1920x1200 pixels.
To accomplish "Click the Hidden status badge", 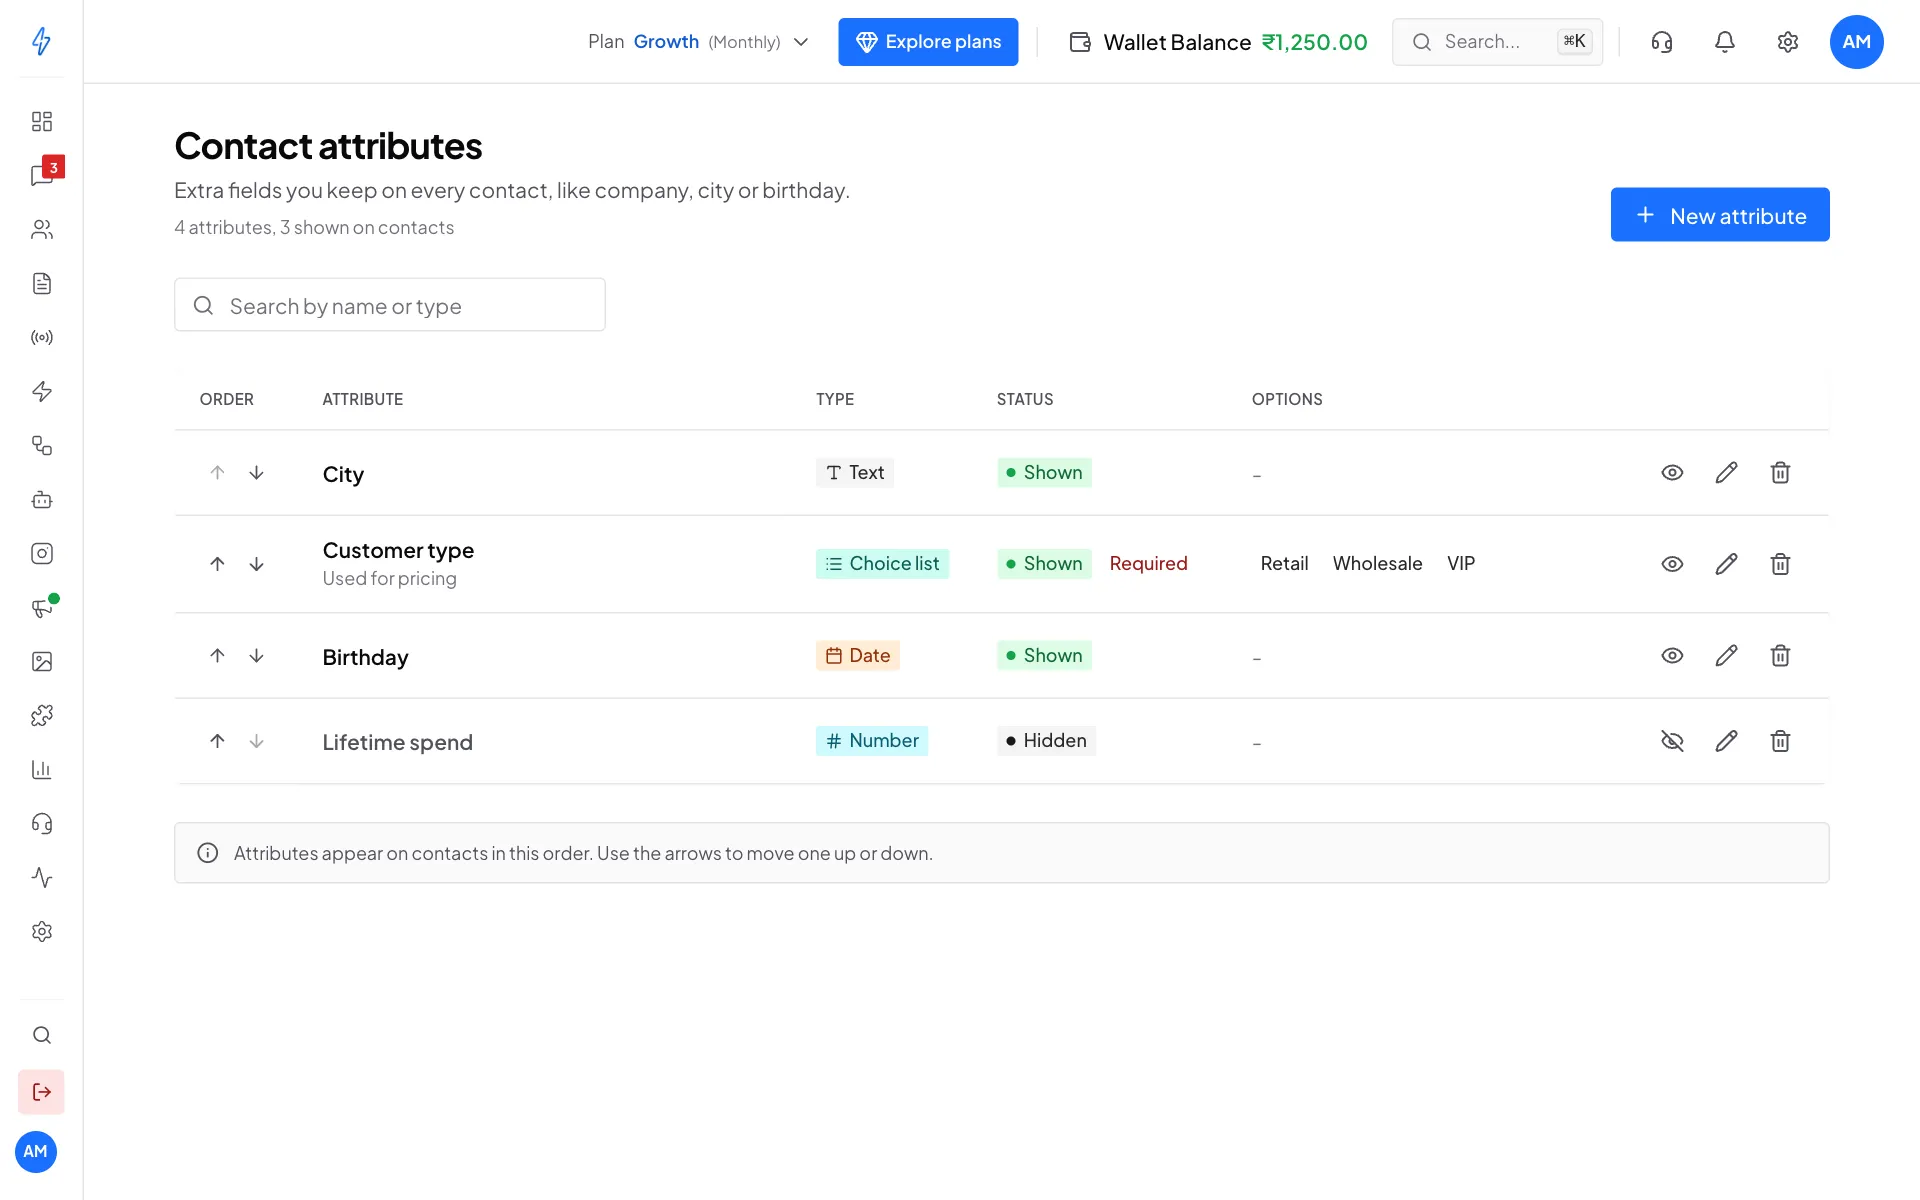I will click(x=1046, y=741).
